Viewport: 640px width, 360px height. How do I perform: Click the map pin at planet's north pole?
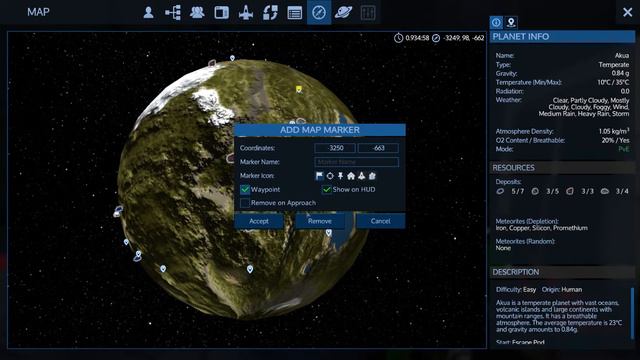pyautogui.click(x=232, y=58)
